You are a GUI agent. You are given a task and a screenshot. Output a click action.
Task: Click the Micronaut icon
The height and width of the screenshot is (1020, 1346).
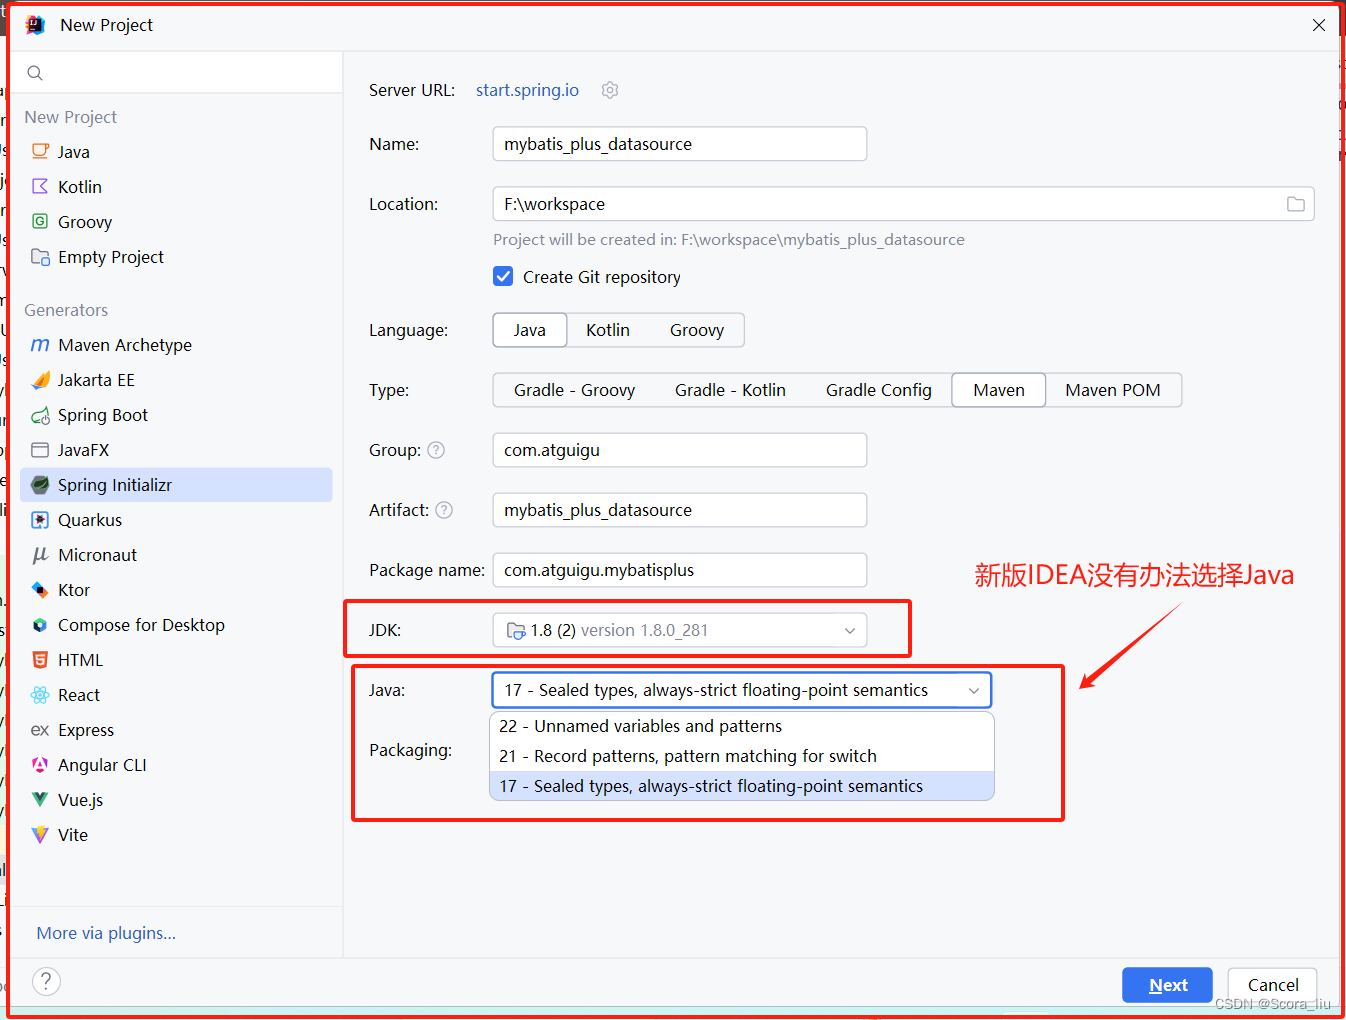[x=40, y=555]
